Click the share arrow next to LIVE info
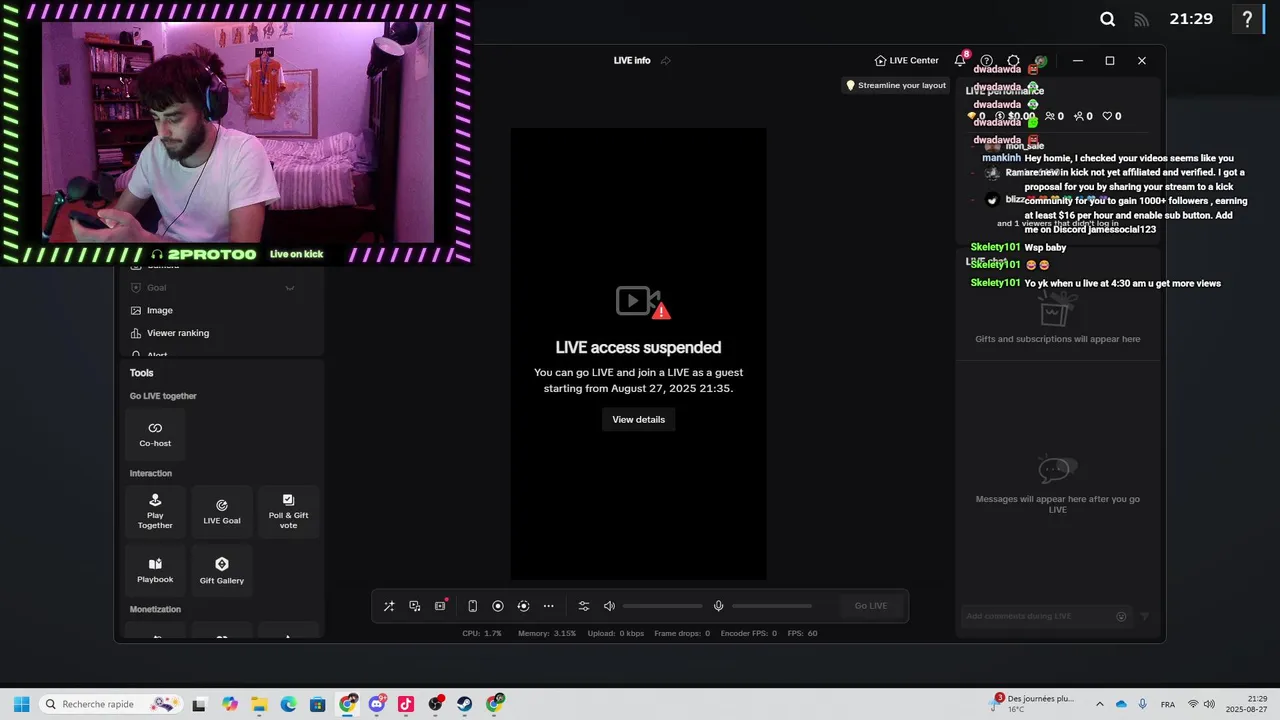 tap(666, 61)
